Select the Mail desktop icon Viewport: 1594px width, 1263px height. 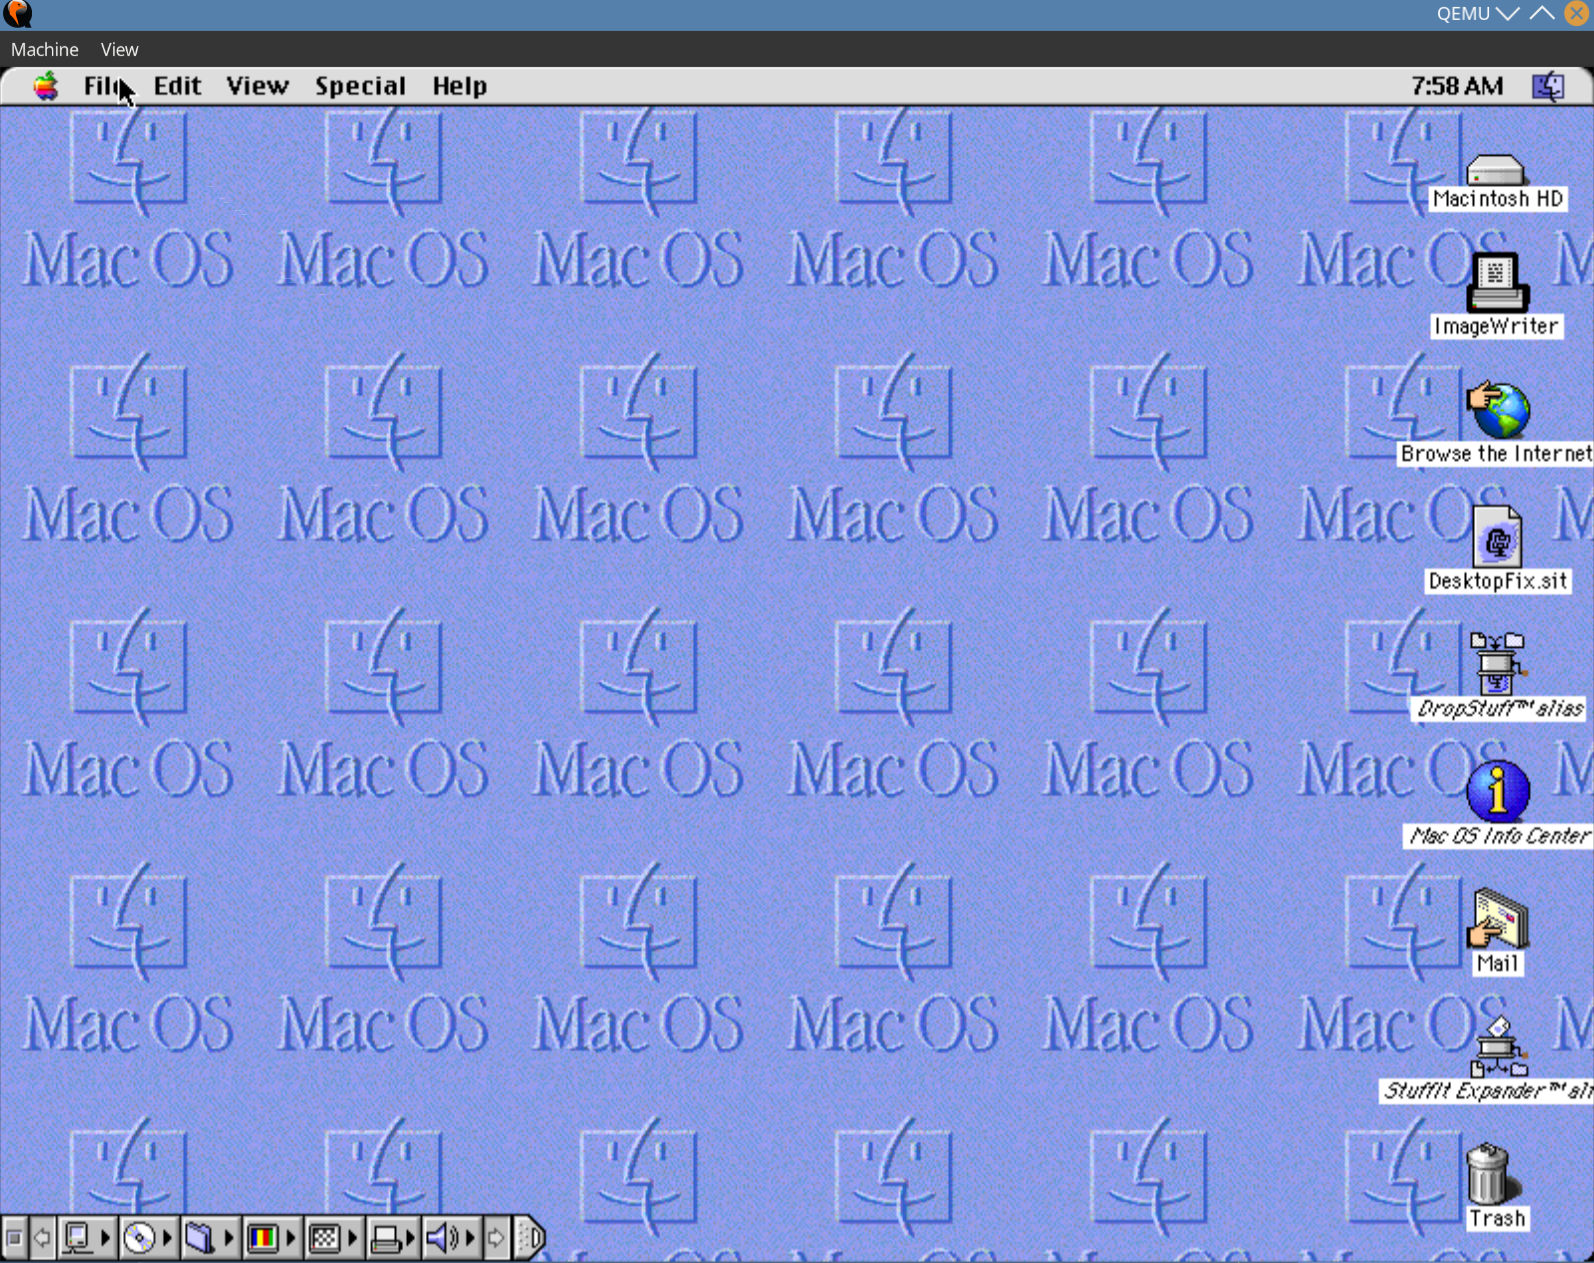pos(1497,919)
